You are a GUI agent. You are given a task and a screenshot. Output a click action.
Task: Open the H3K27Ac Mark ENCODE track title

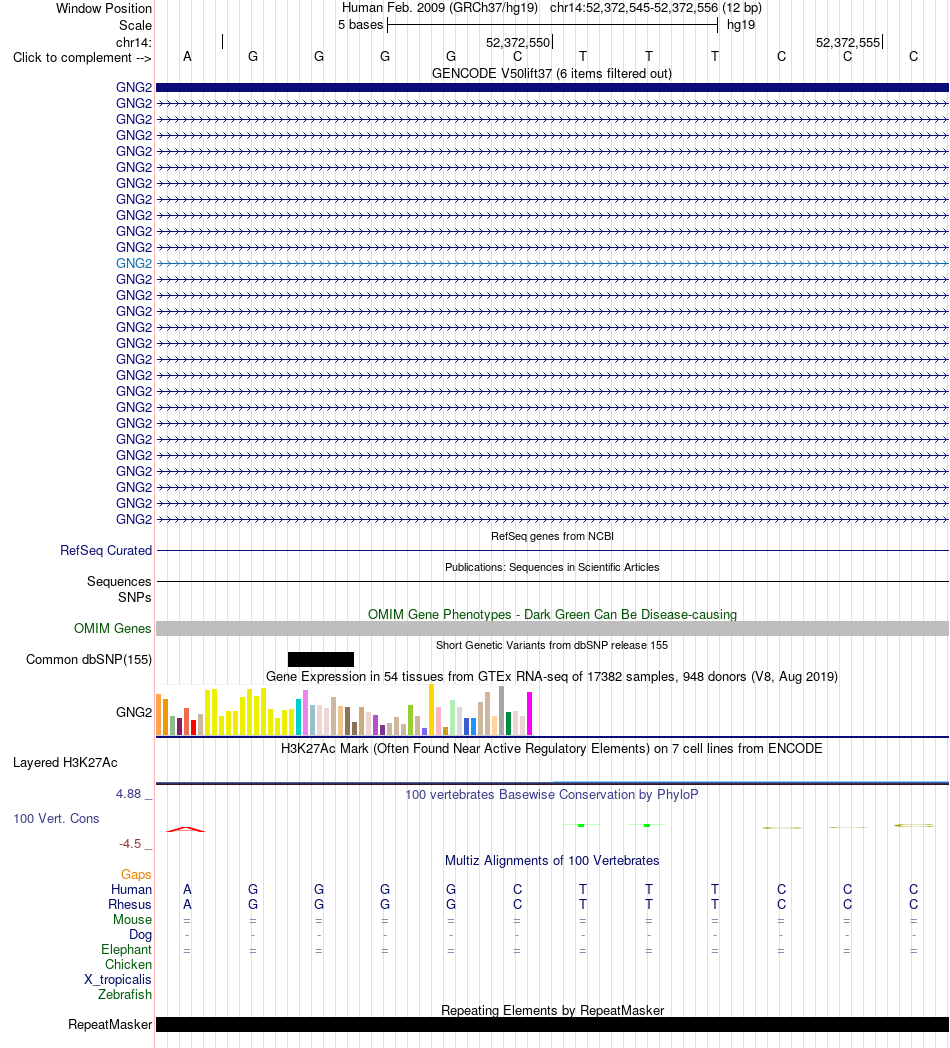pos(552,749)
